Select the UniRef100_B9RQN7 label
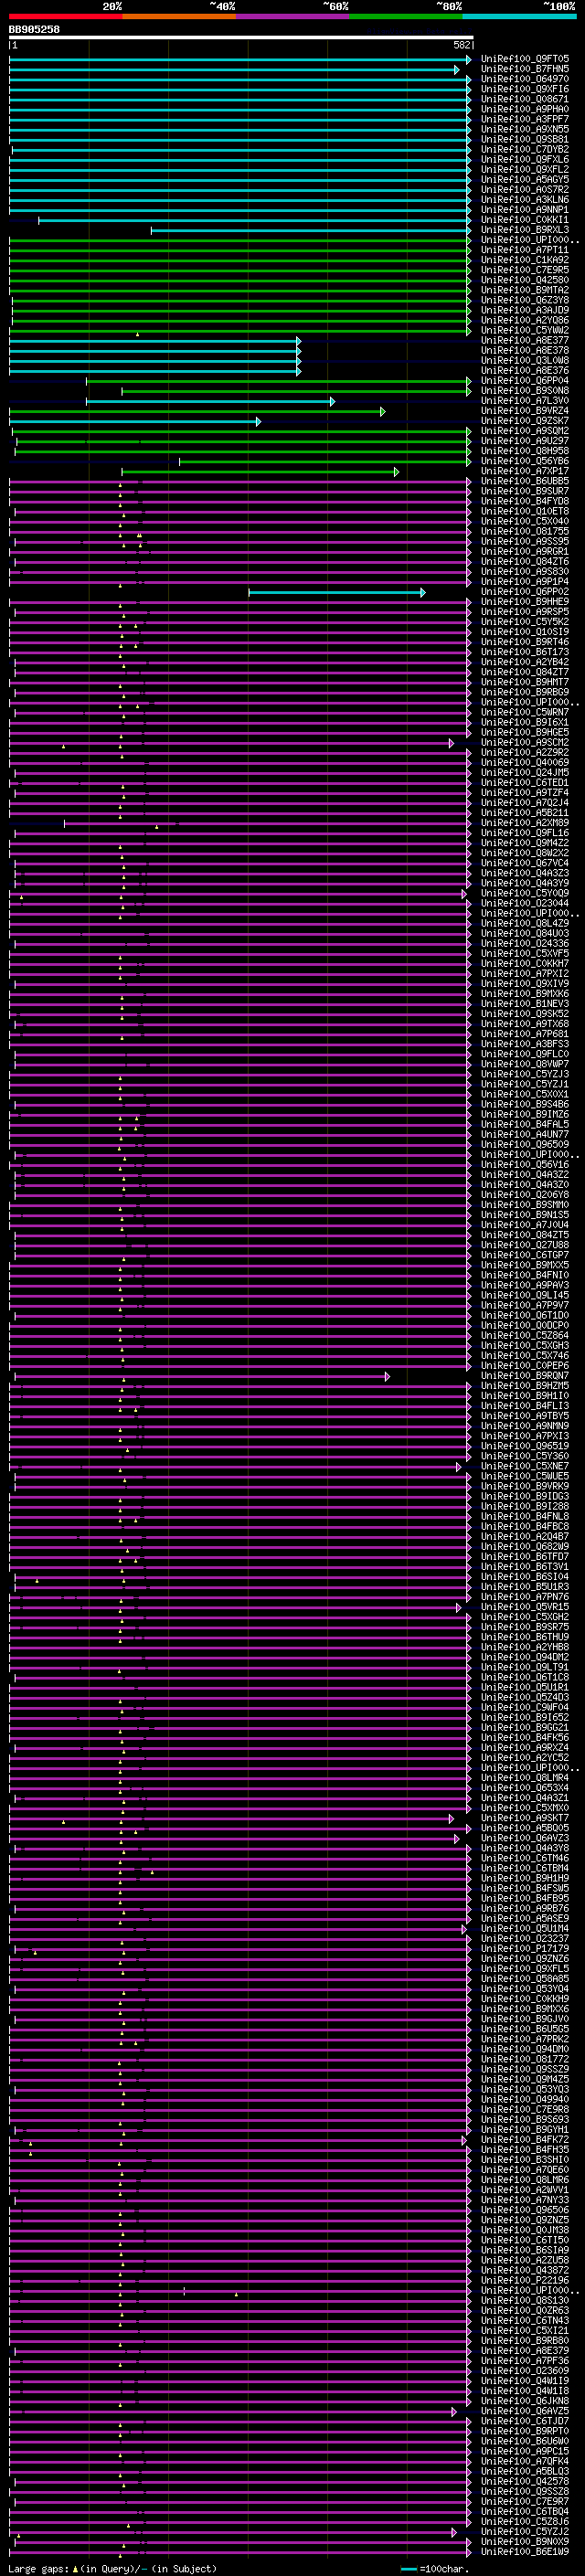 (525, 1376)
